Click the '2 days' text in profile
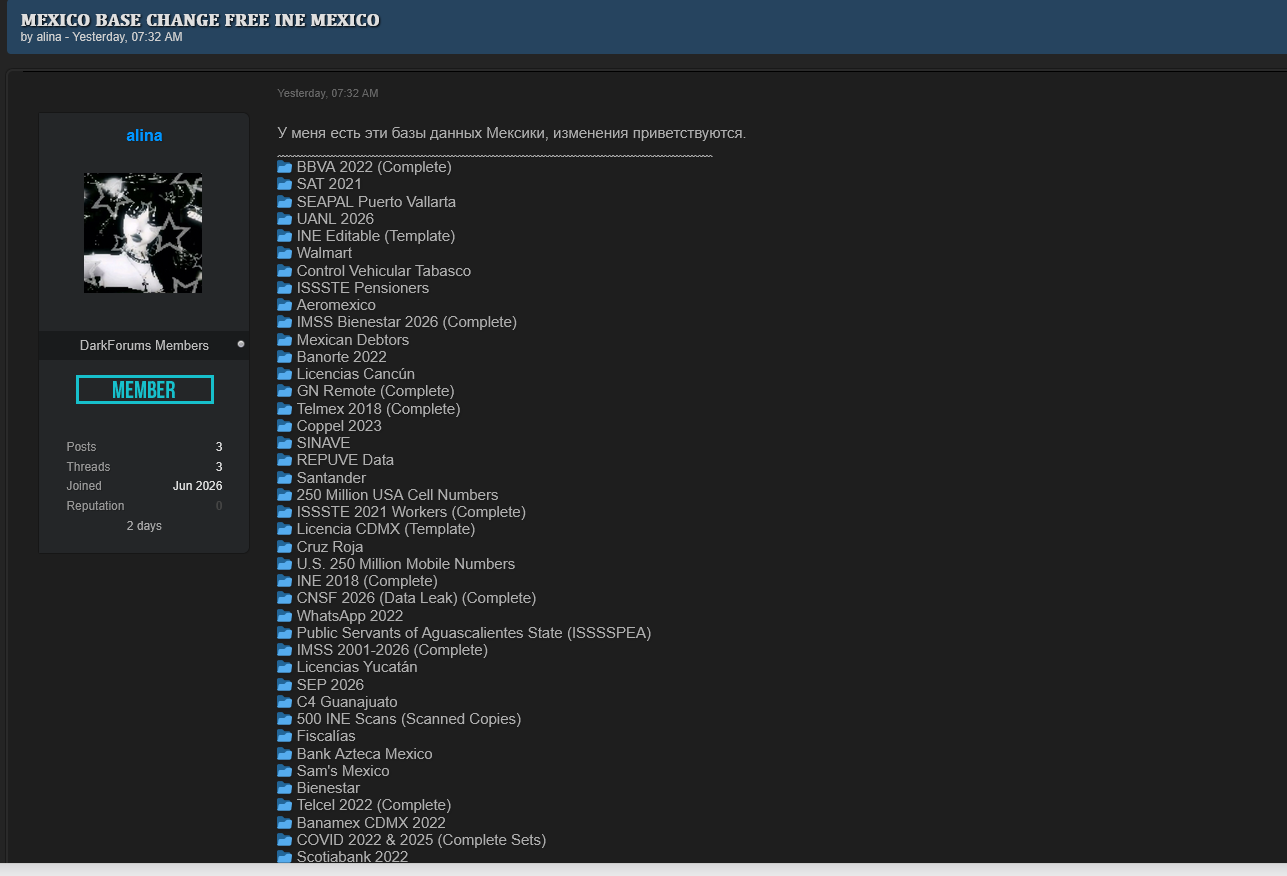This screenshot has height=876, width=1287. [x=144, y=526]
